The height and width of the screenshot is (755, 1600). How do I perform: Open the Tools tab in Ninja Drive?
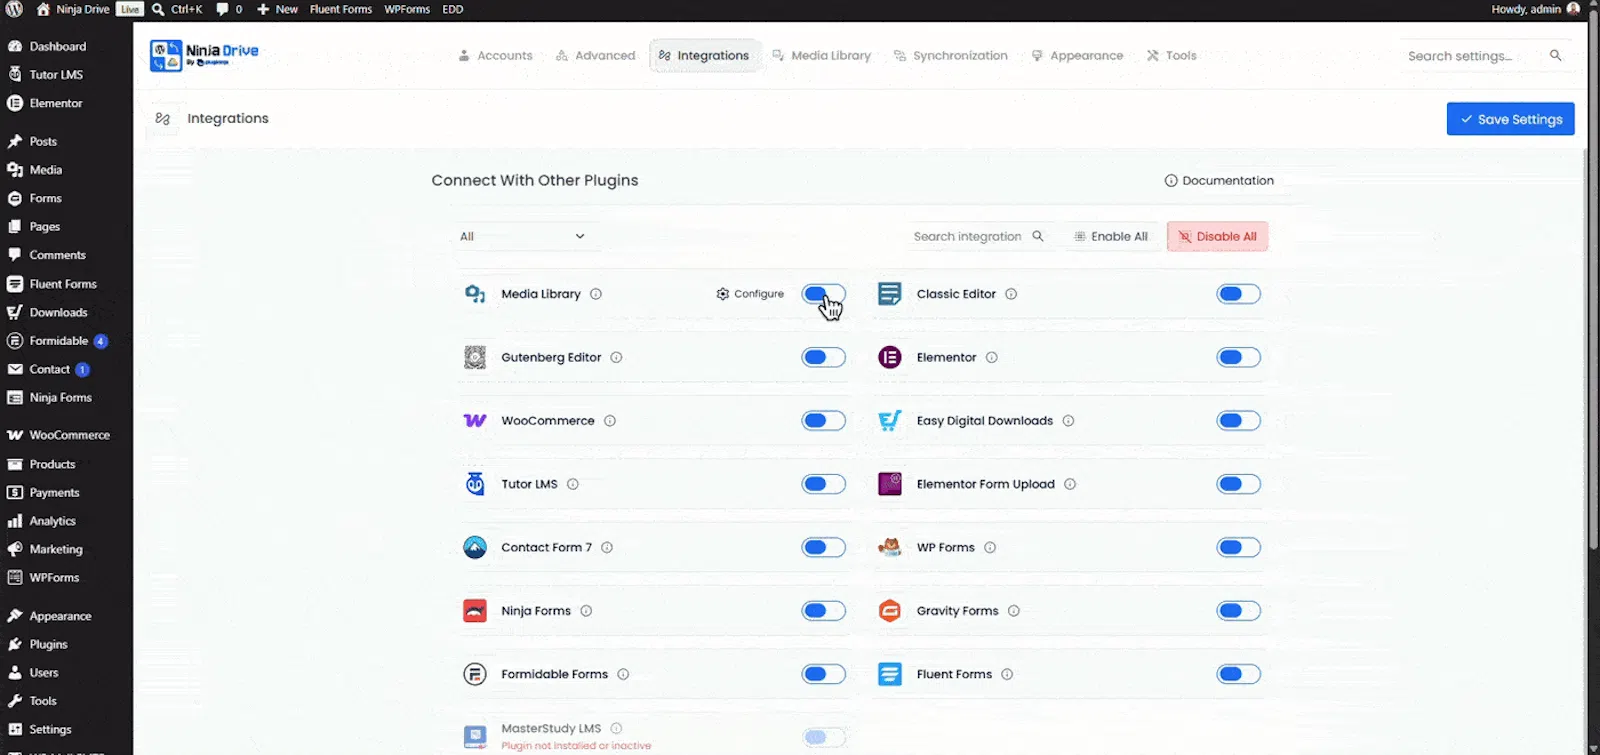tap(1171, 55)
